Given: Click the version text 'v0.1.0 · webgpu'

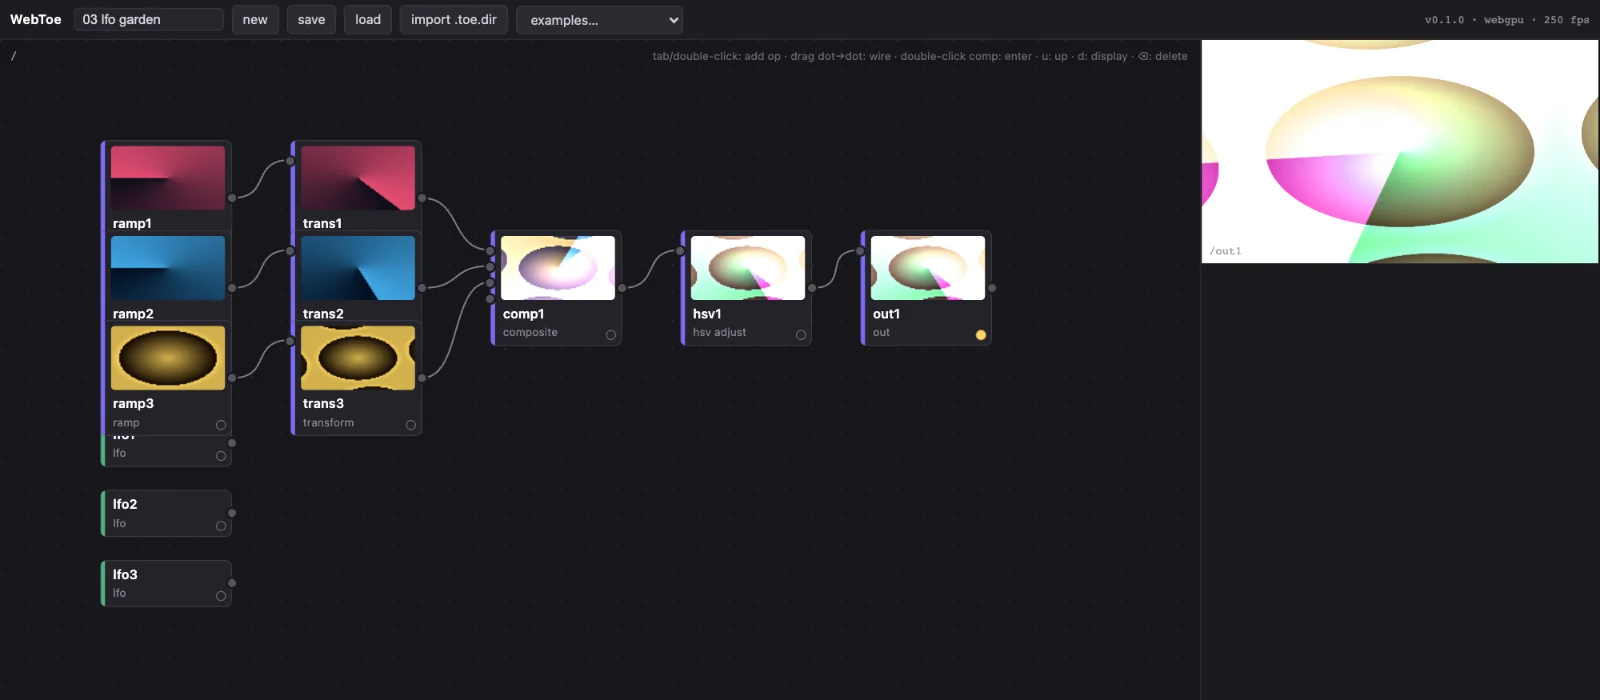Looking at the screenshot, I should (x=1474, y=20).
